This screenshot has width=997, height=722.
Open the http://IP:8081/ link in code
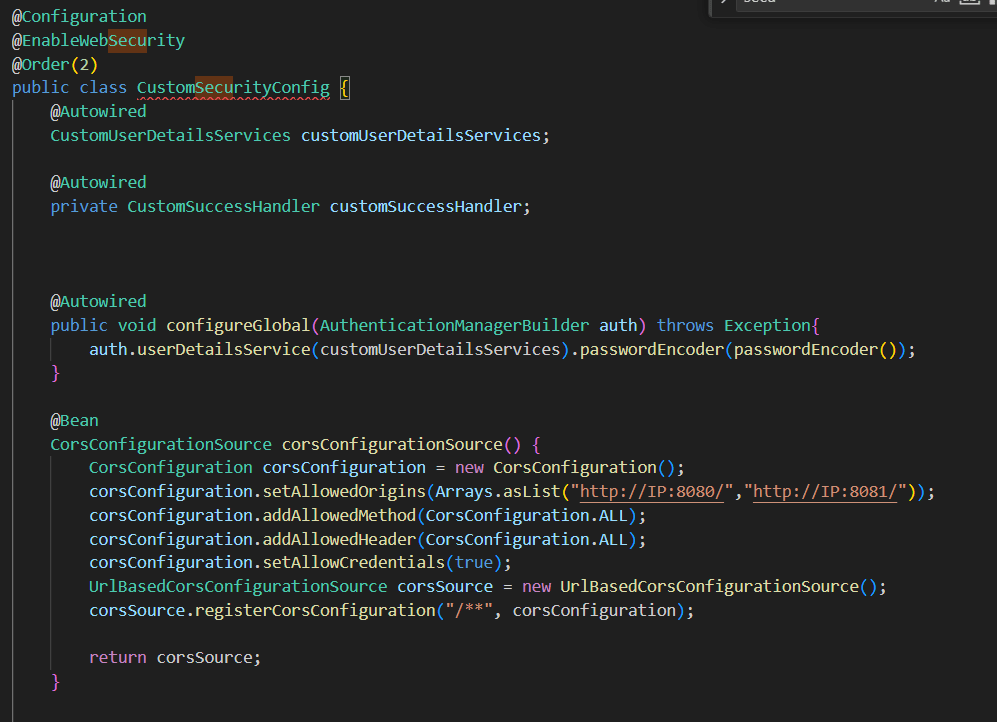pos(828,491)
